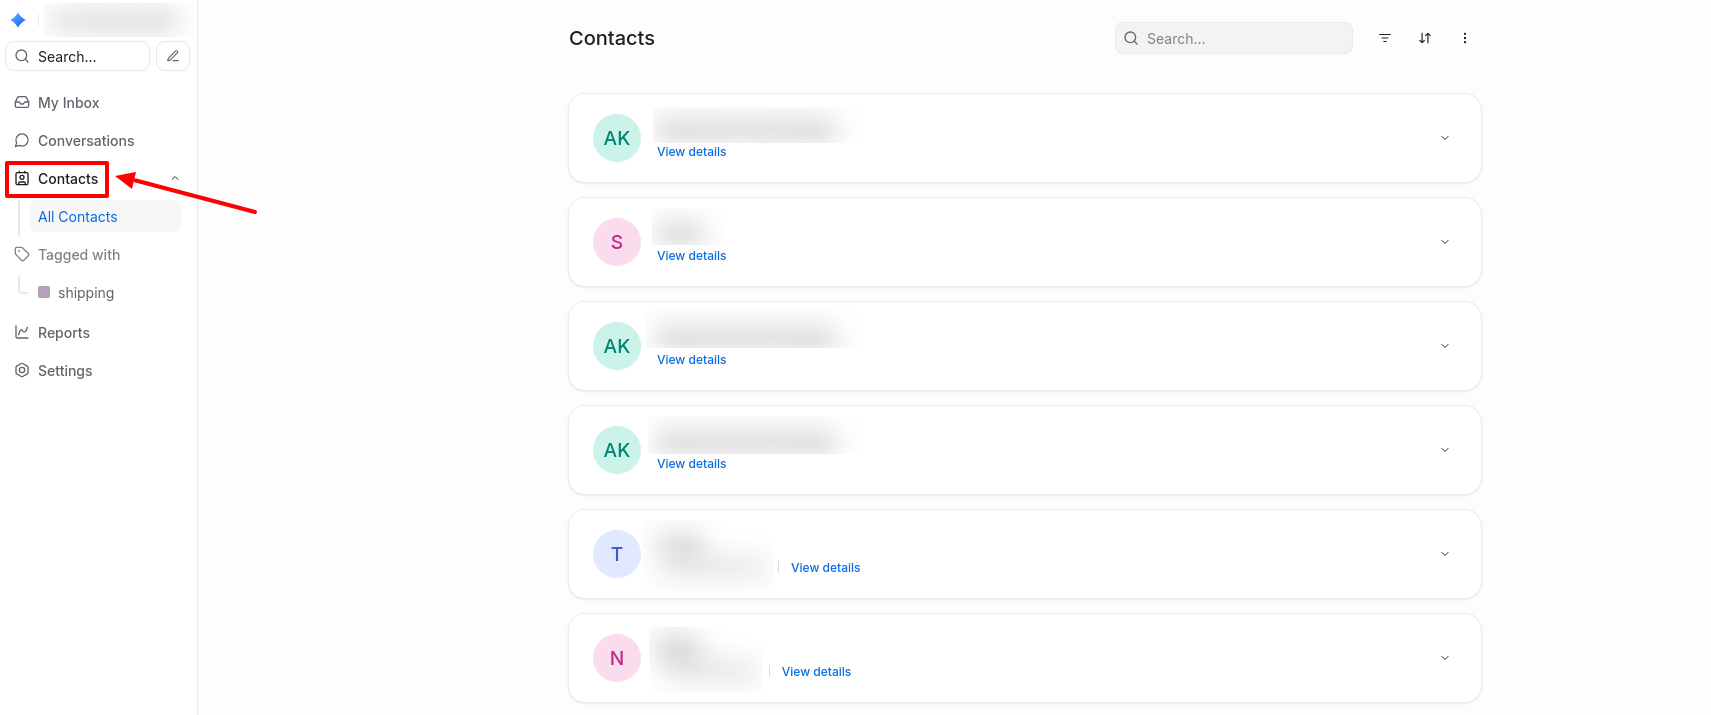The height and width of the screenshot is (715, 1711).
Task: Open My Inbox in sidebar
Action: (x=68, y=103)
